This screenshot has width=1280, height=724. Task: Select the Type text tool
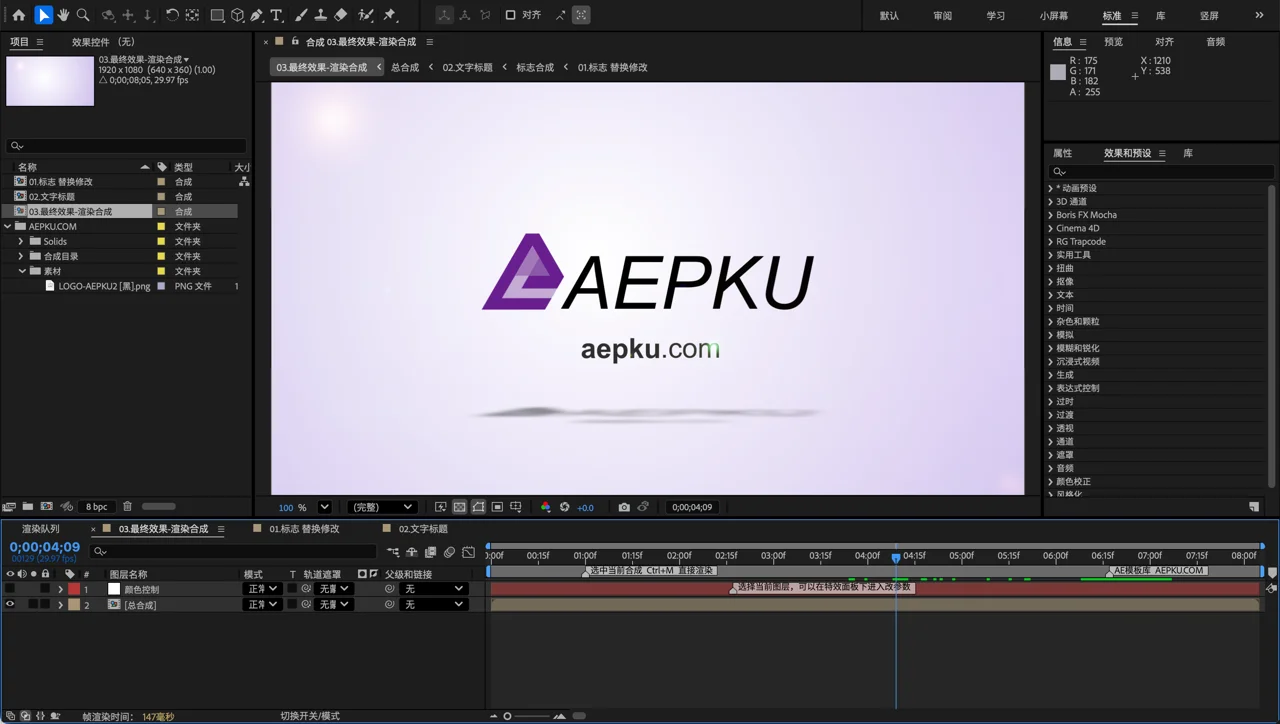[x=277, y=15]
